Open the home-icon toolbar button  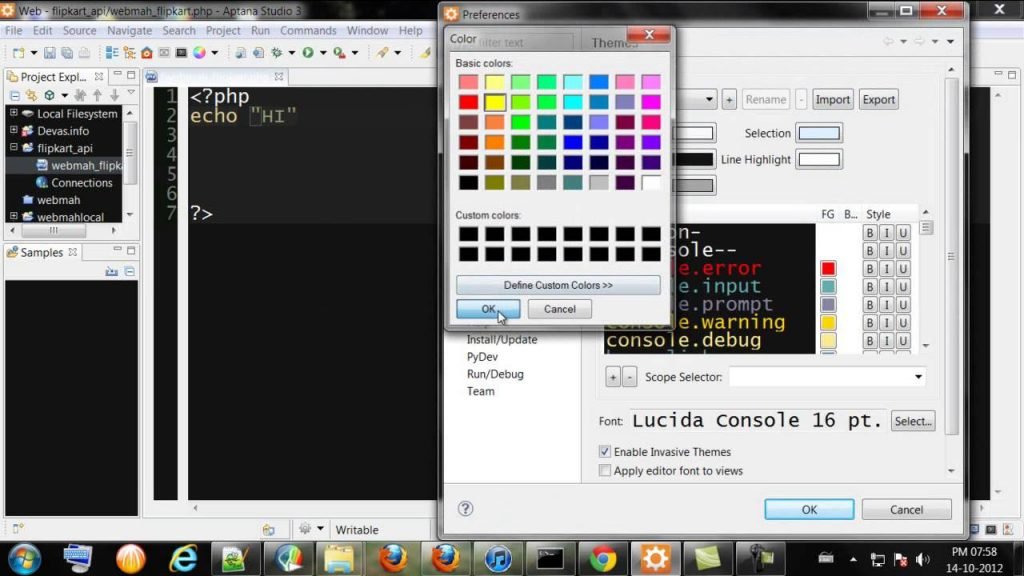[x=147, y=53]
